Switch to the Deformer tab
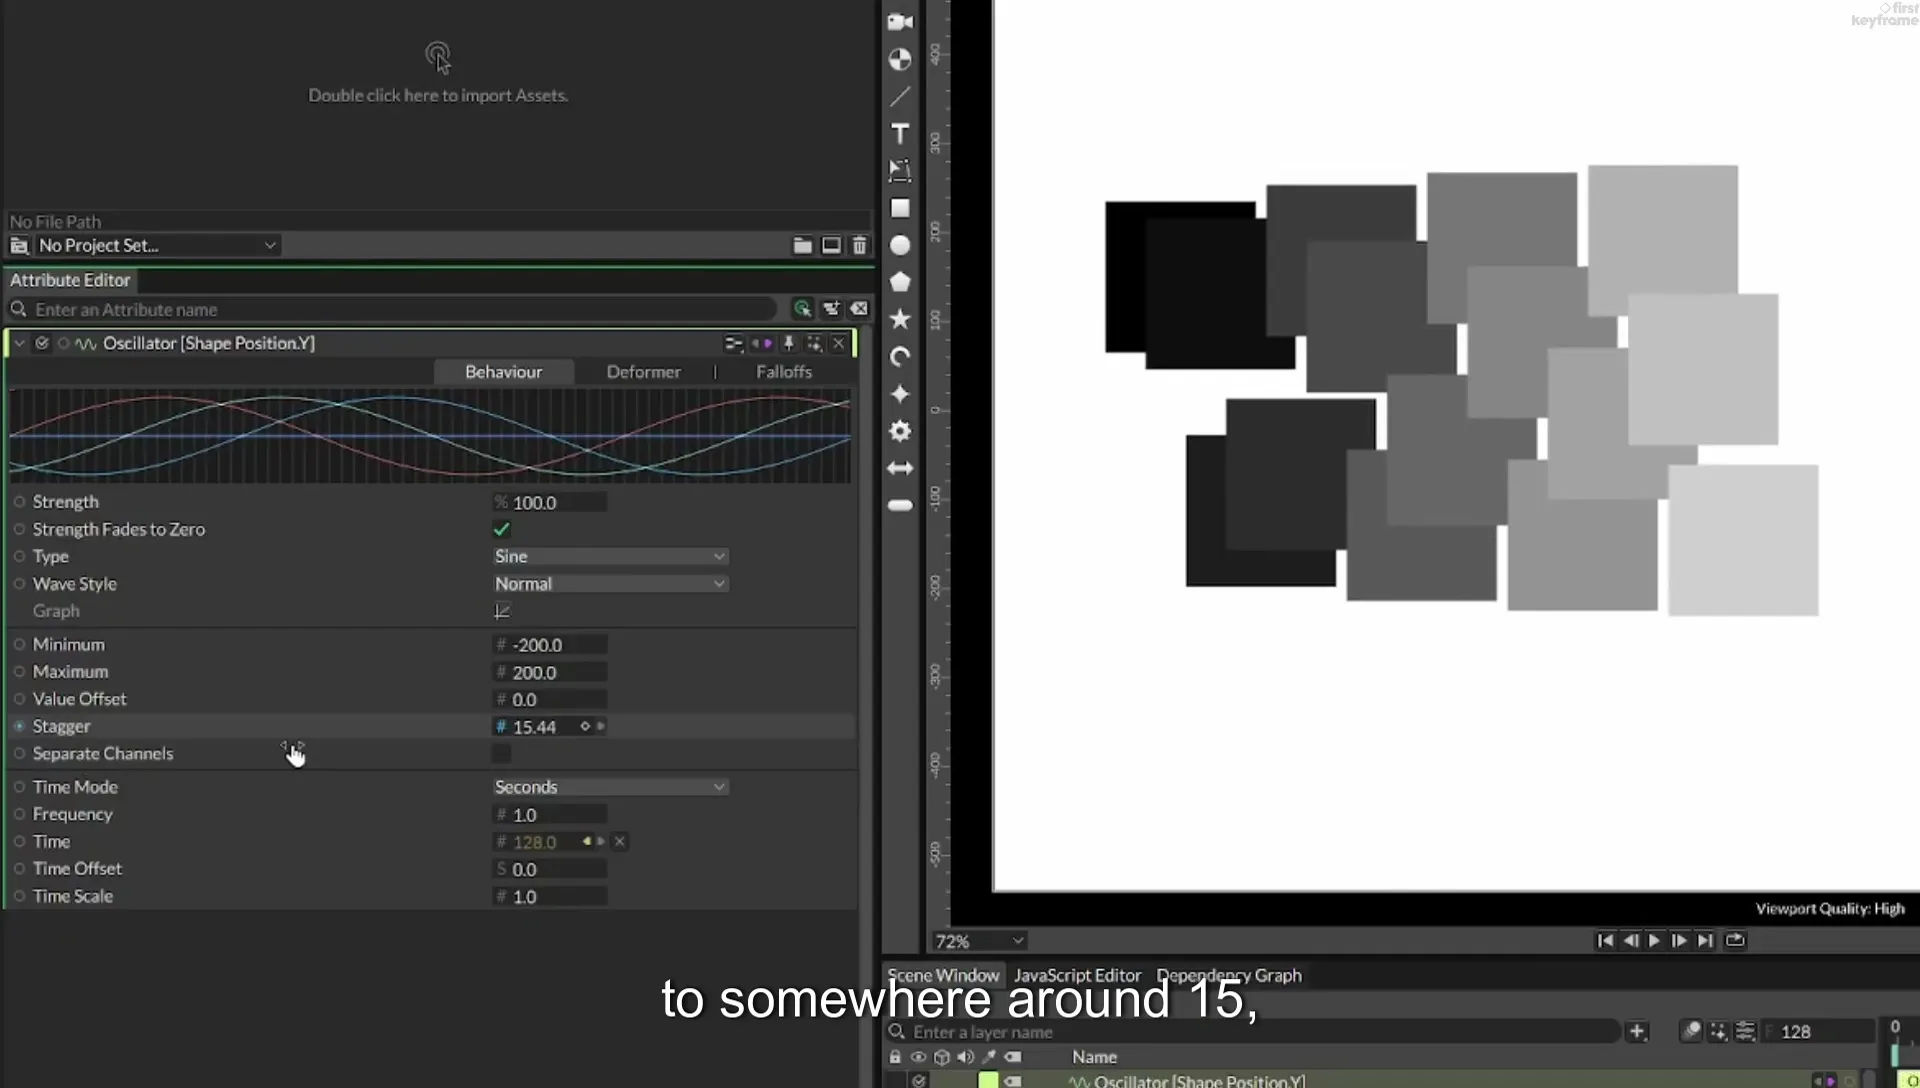 tap(643, 371)
